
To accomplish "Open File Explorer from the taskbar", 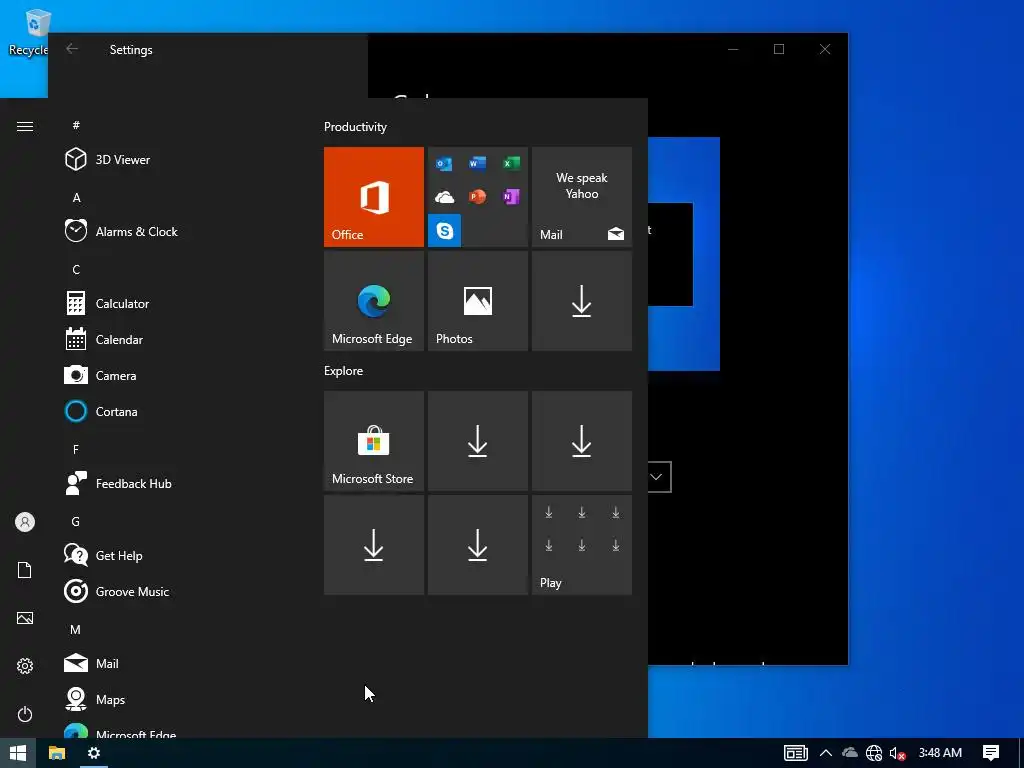I will click(57, 753).
